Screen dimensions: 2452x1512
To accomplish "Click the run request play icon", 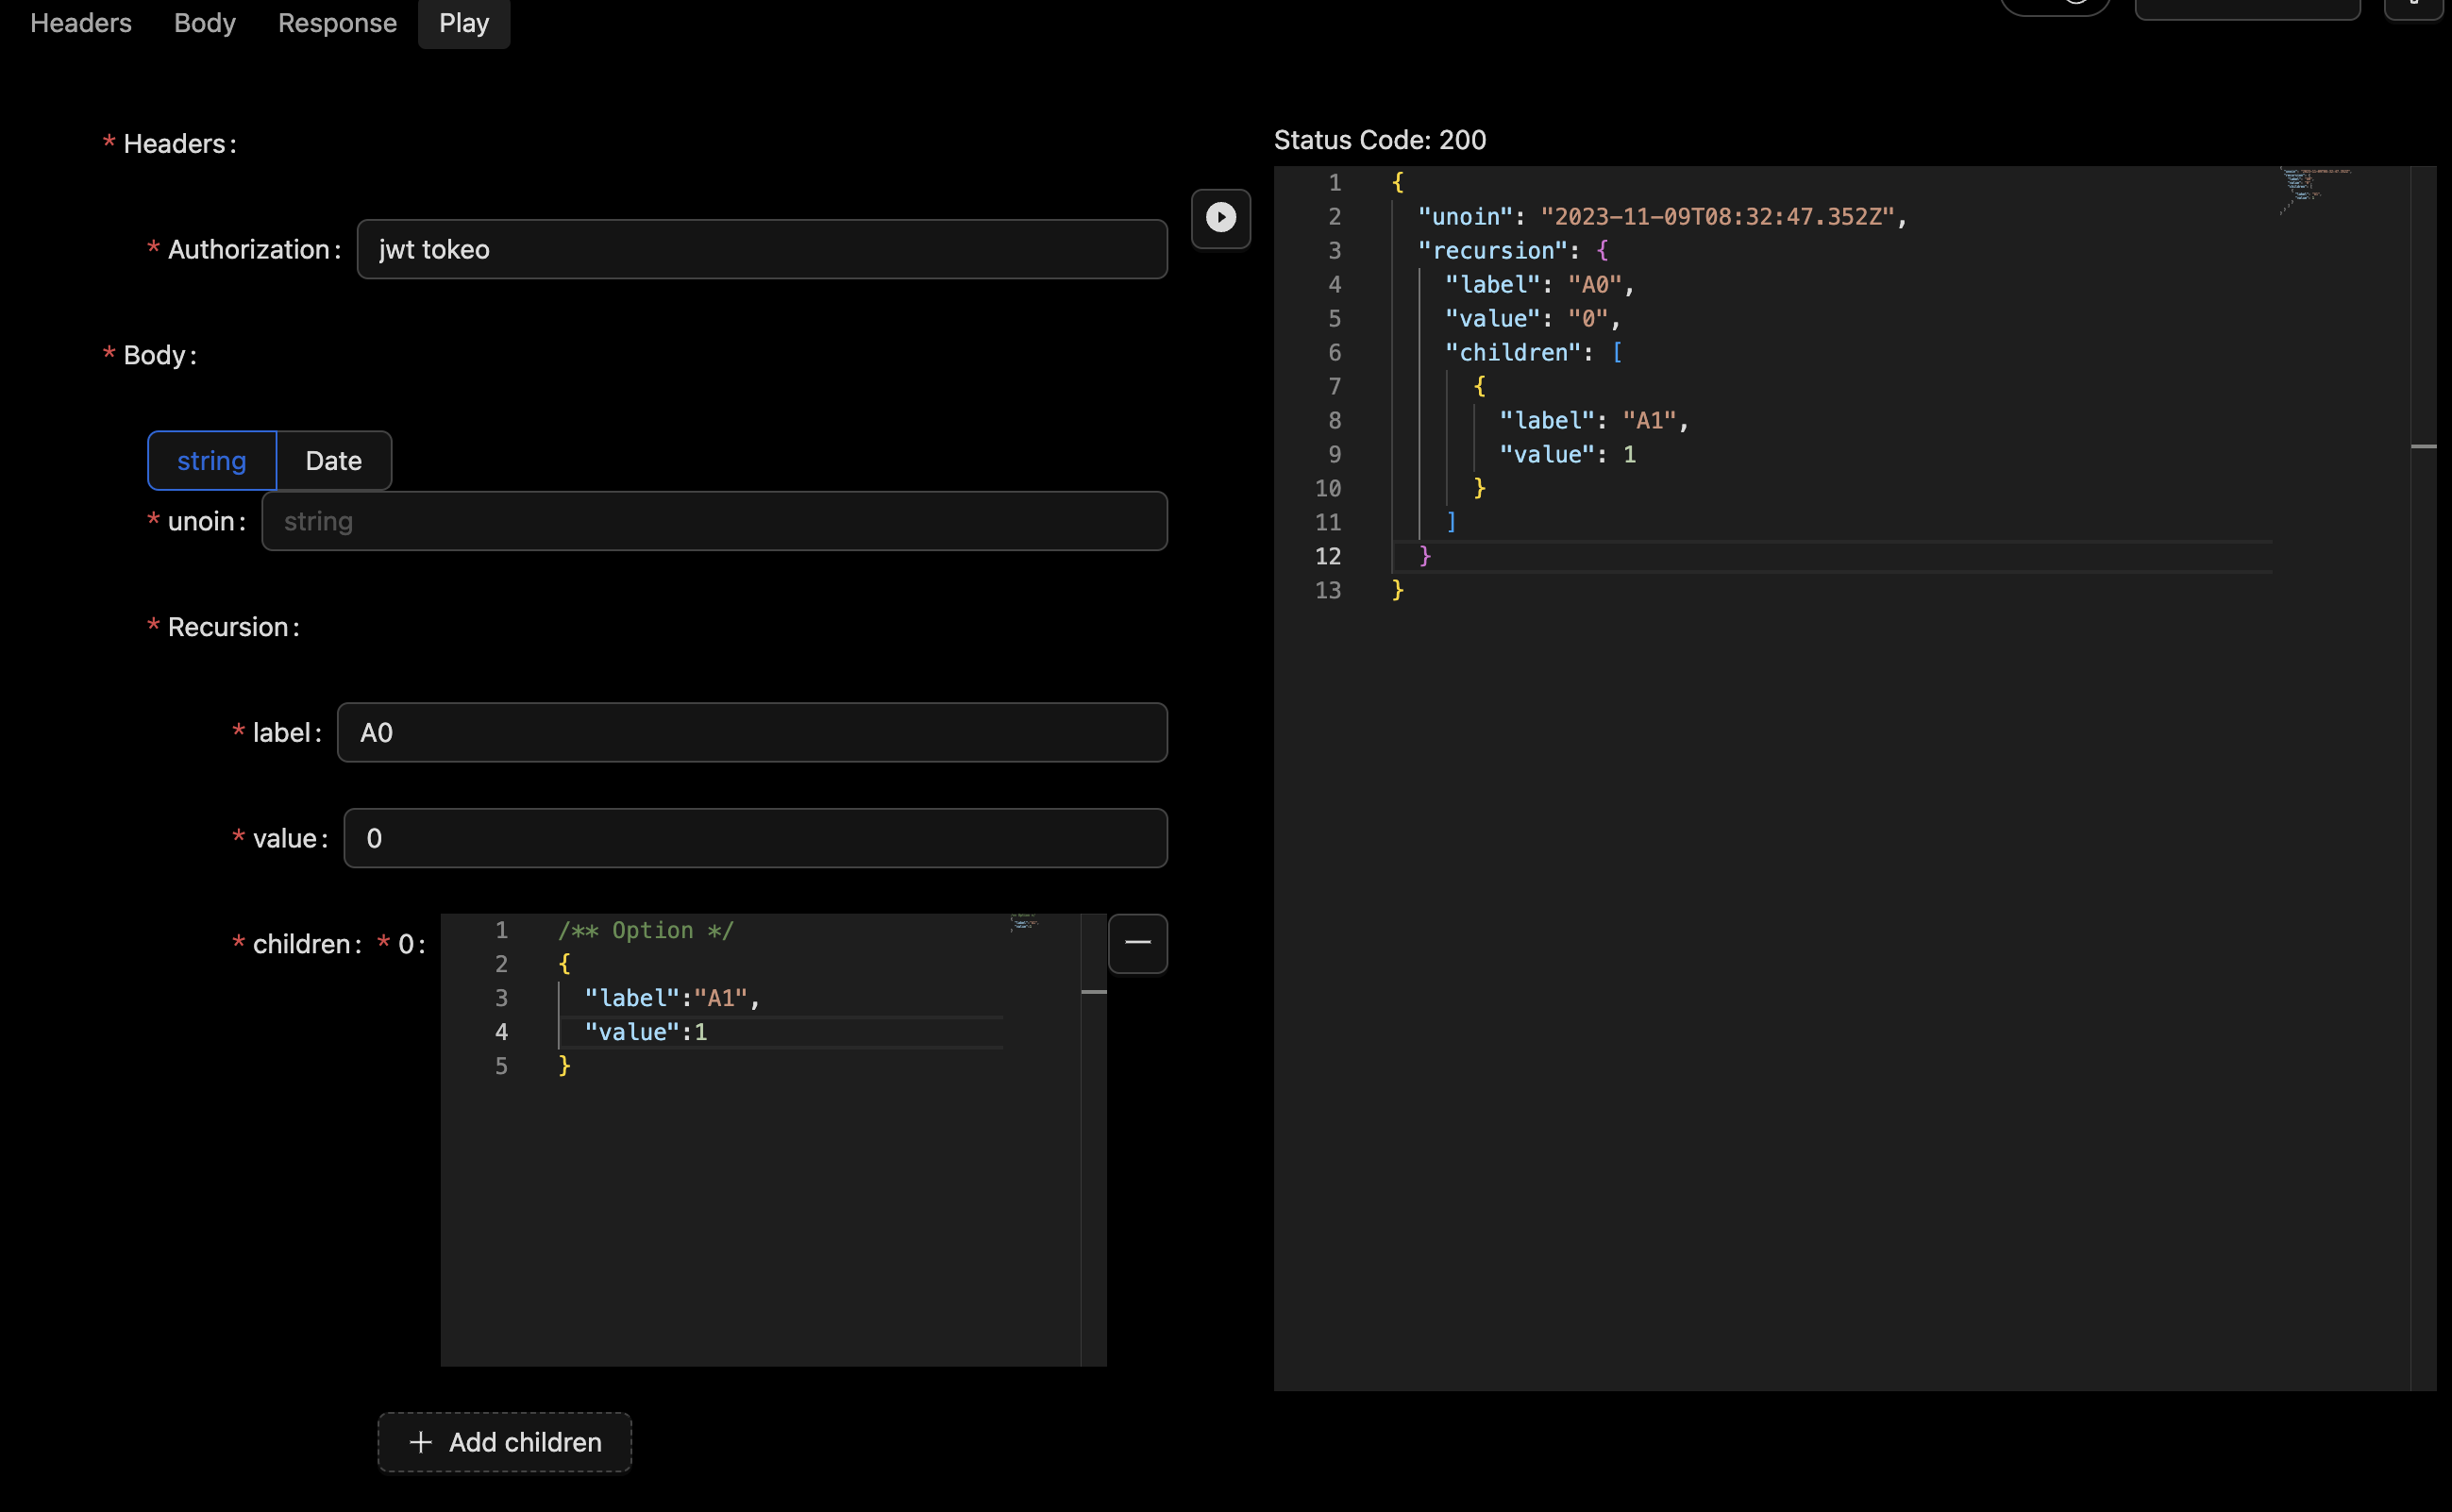I will point(1221,219).
